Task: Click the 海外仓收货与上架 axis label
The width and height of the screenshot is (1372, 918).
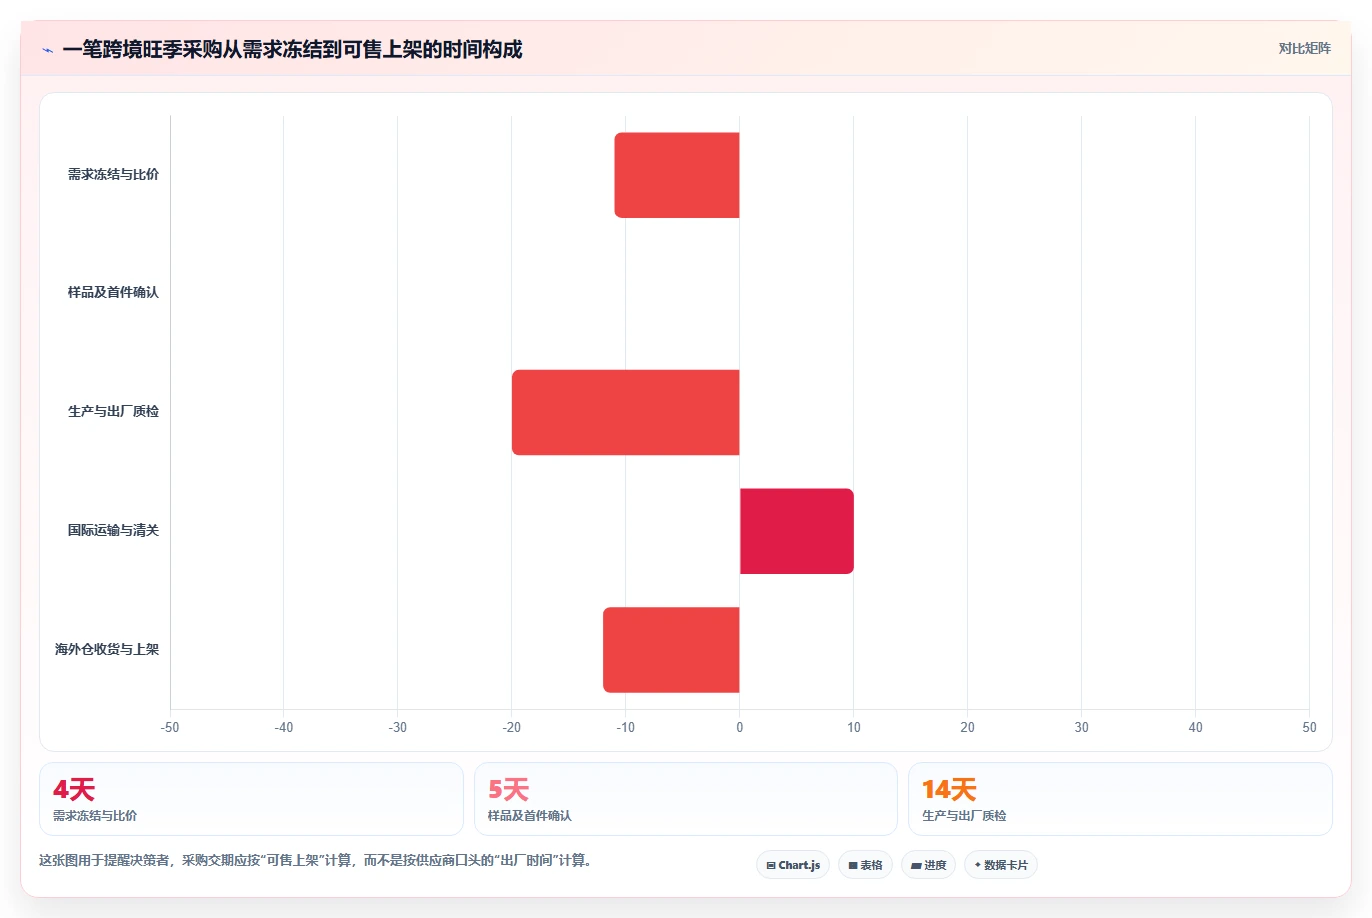Action: 107,649
